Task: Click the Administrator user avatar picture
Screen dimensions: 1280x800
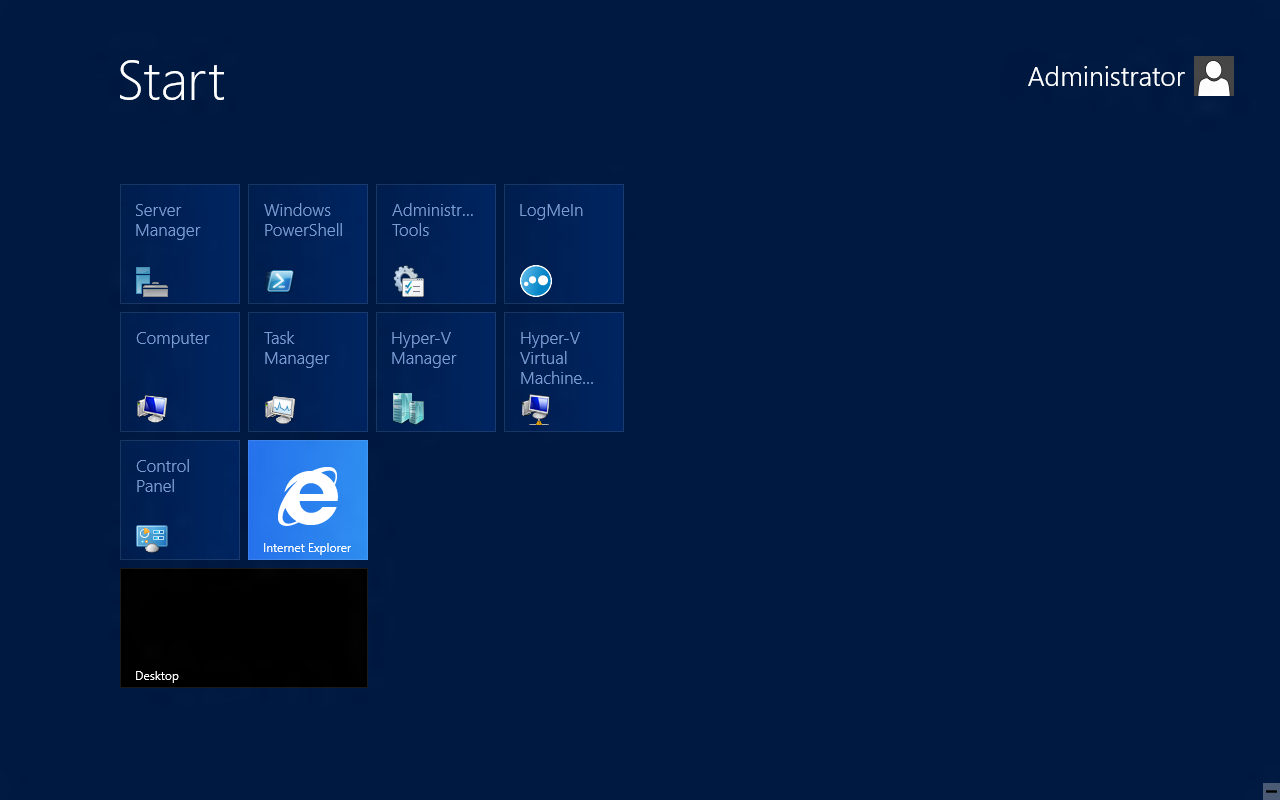Action: pyautogui.click(x=1214, y=76)
